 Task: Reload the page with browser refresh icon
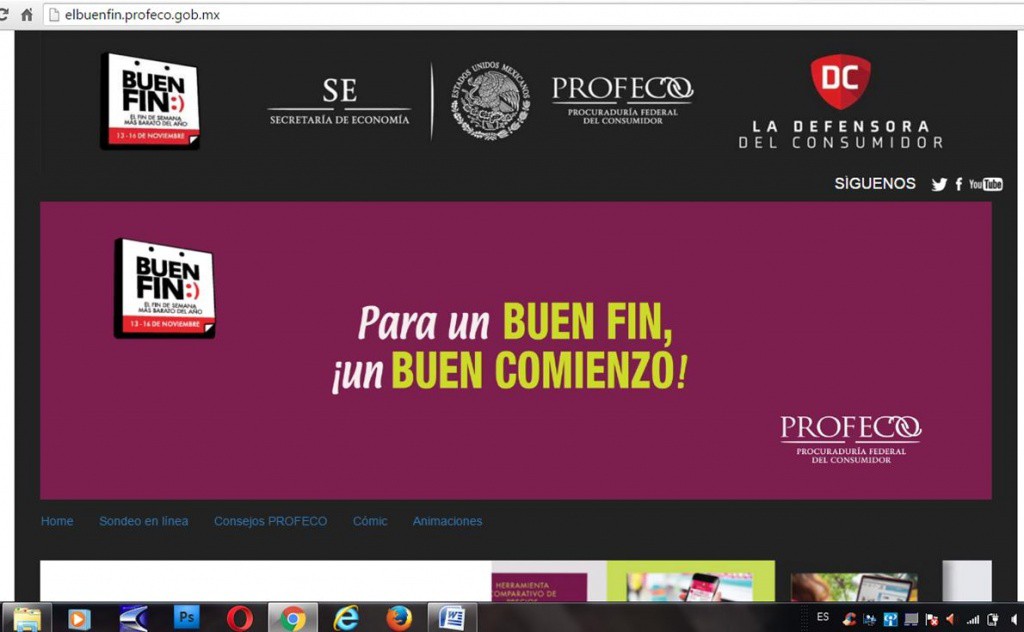click(x=3, y=14)
